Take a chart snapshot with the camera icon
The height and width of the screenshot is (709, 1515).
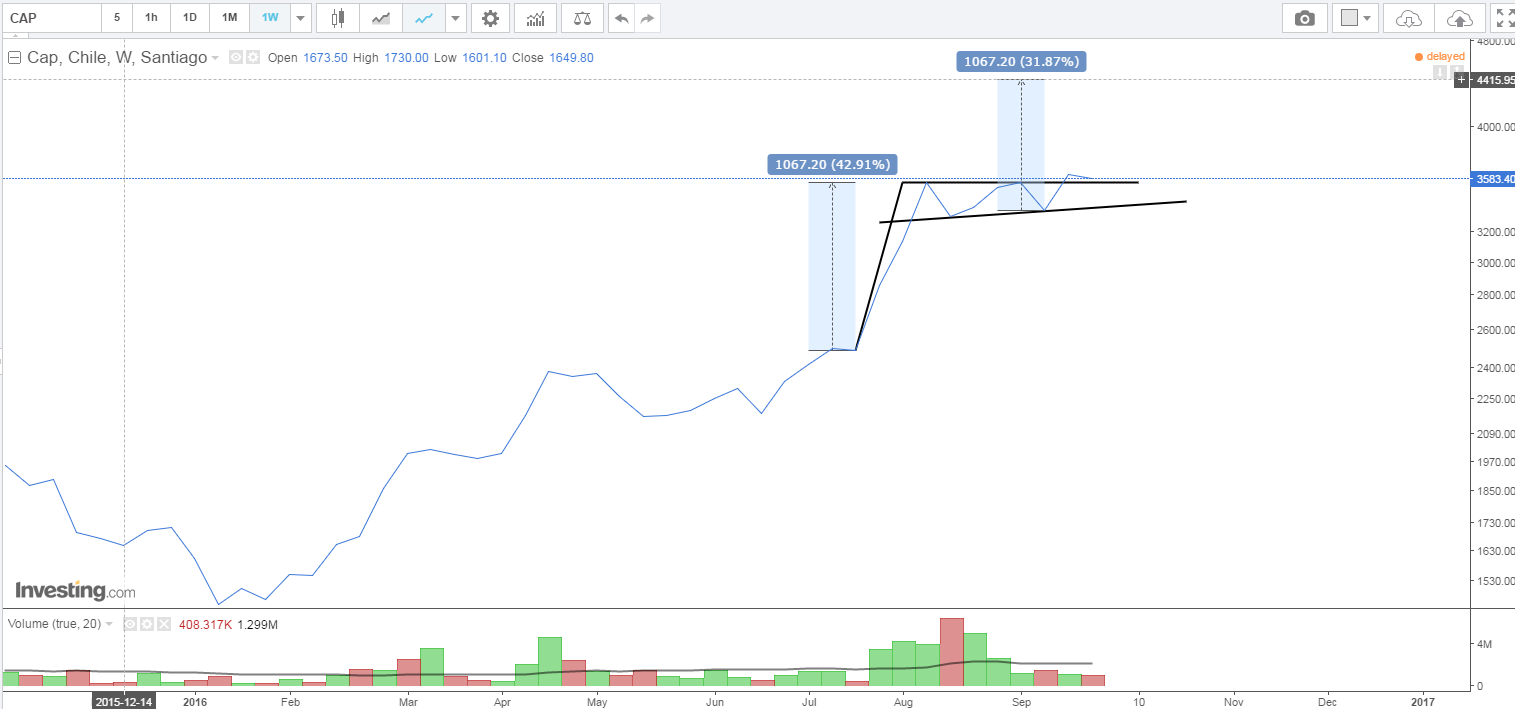point(1304,18)
